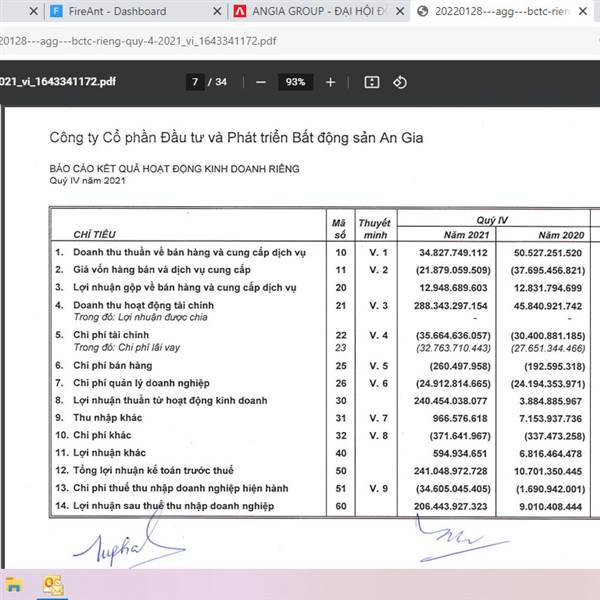Click the Quý IV năm 2021 subtitle

click(87, 181)
